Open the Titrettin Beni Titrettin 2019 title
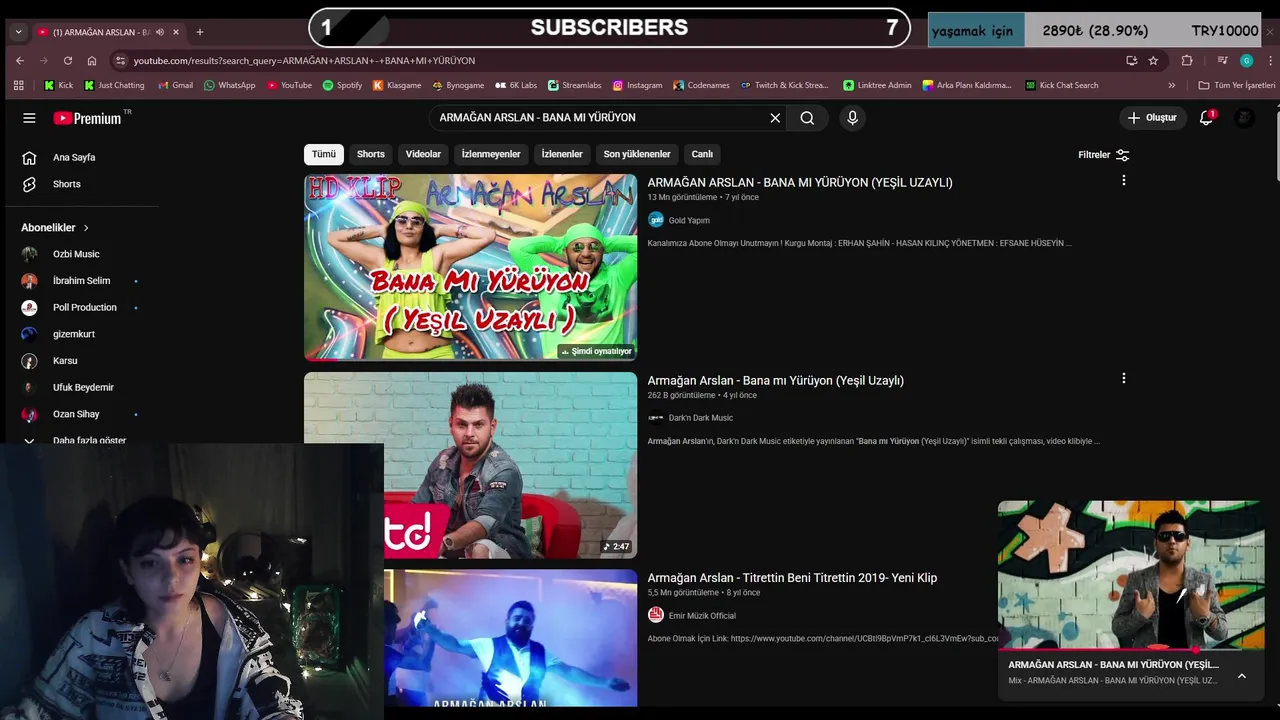1280x720 pixels. coord(792,578)
